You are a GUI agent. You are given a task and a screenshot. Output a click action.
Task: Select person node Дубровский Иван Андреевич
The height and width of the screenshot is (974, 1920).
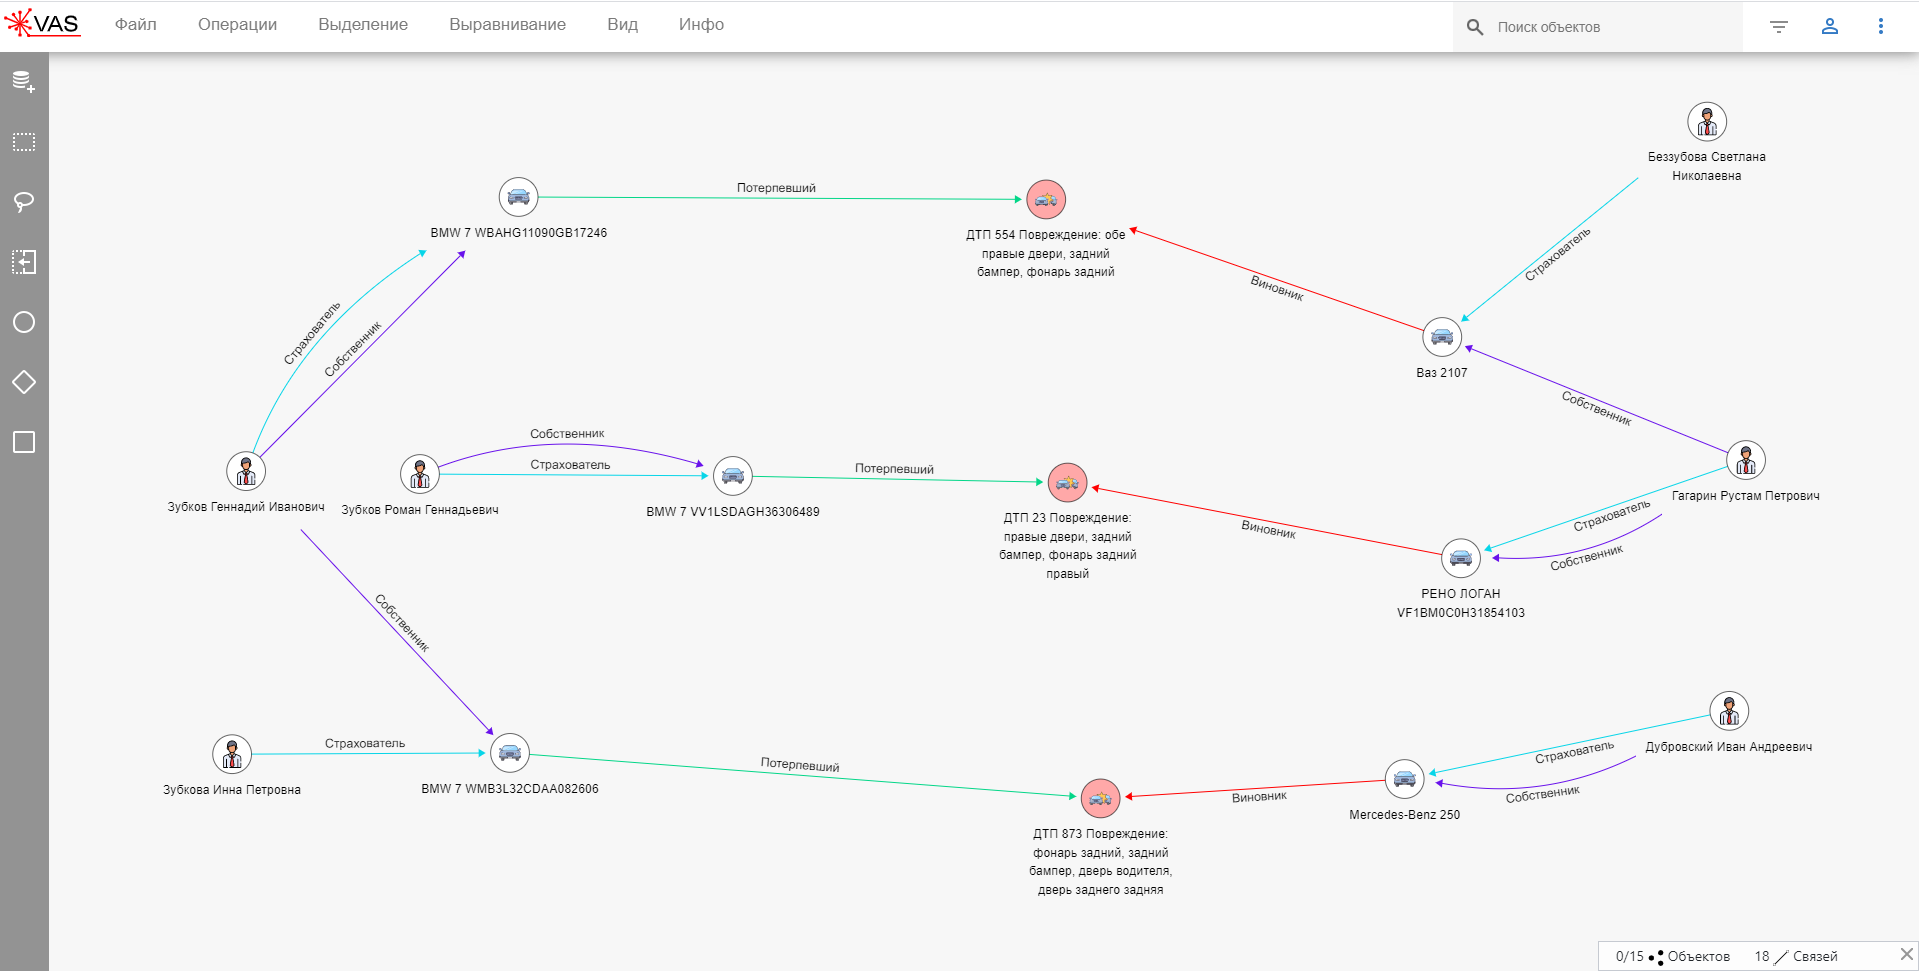1729,711
